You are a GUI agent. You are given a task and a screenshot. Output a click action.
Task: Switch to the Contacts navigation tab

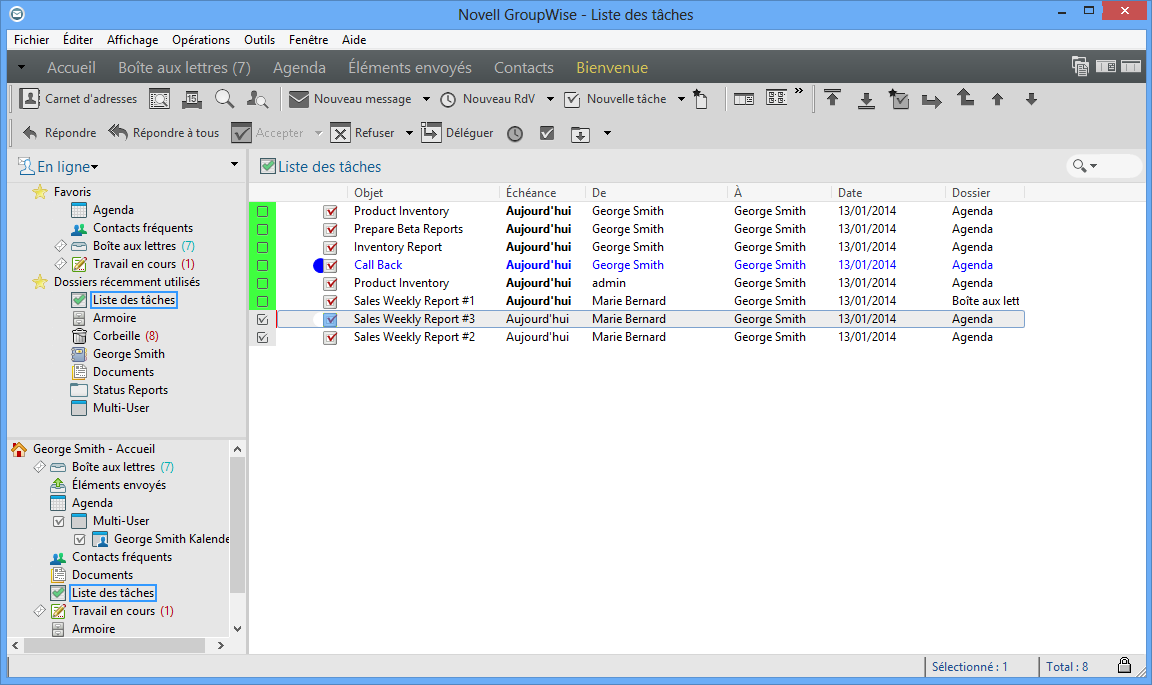tap(524, 68)
